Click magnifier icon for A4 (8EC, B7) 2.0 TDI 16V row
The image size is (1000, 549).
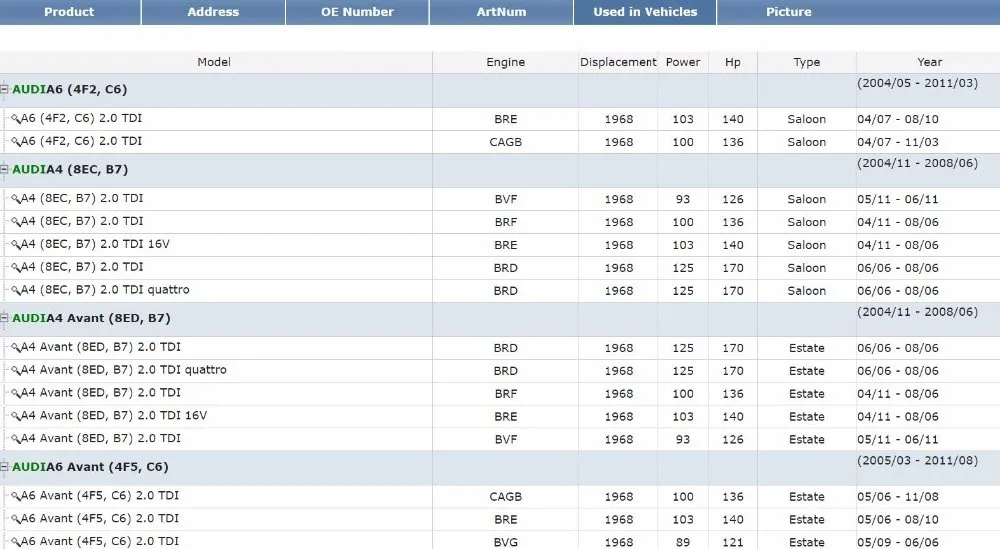pyautogui.click(x=16, y=245)
